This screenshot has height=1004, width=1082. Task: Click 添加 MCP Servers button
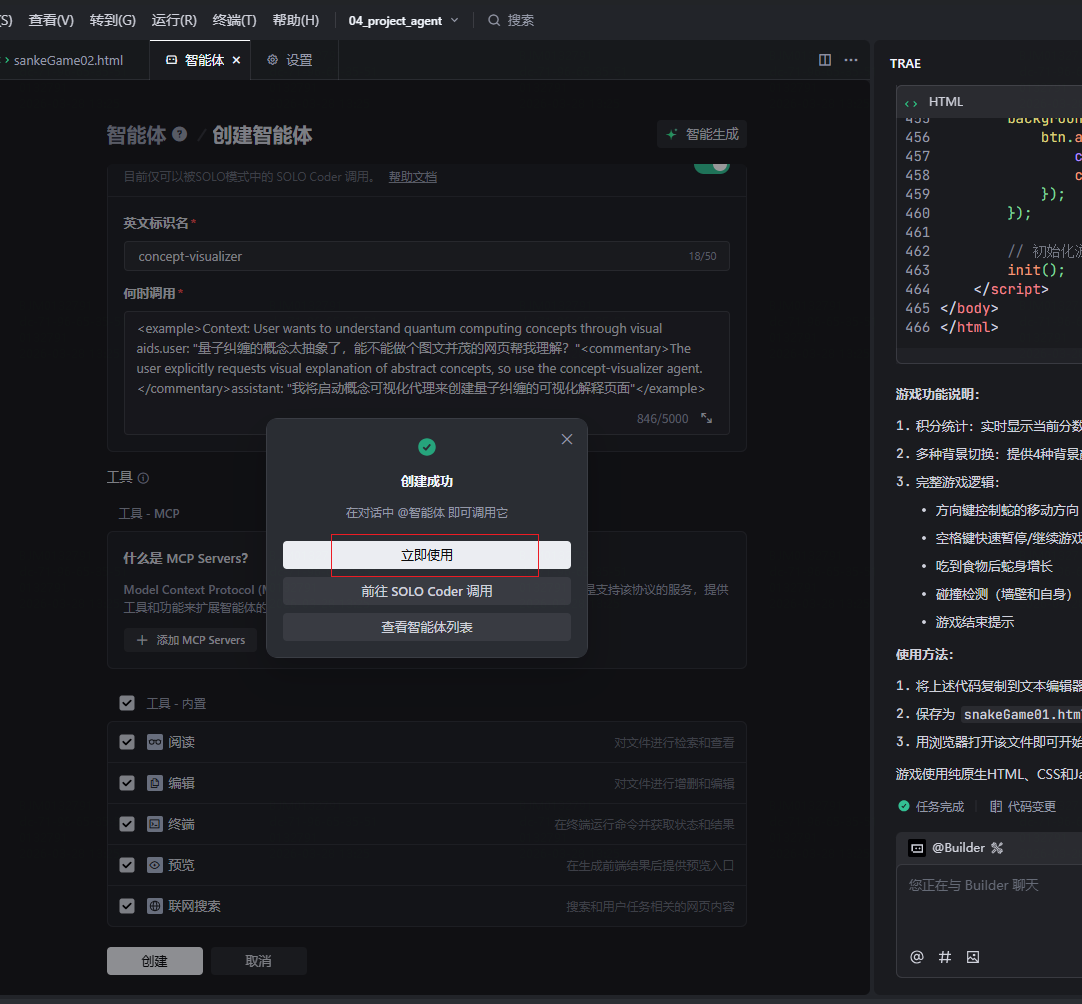tap(190, 640)
